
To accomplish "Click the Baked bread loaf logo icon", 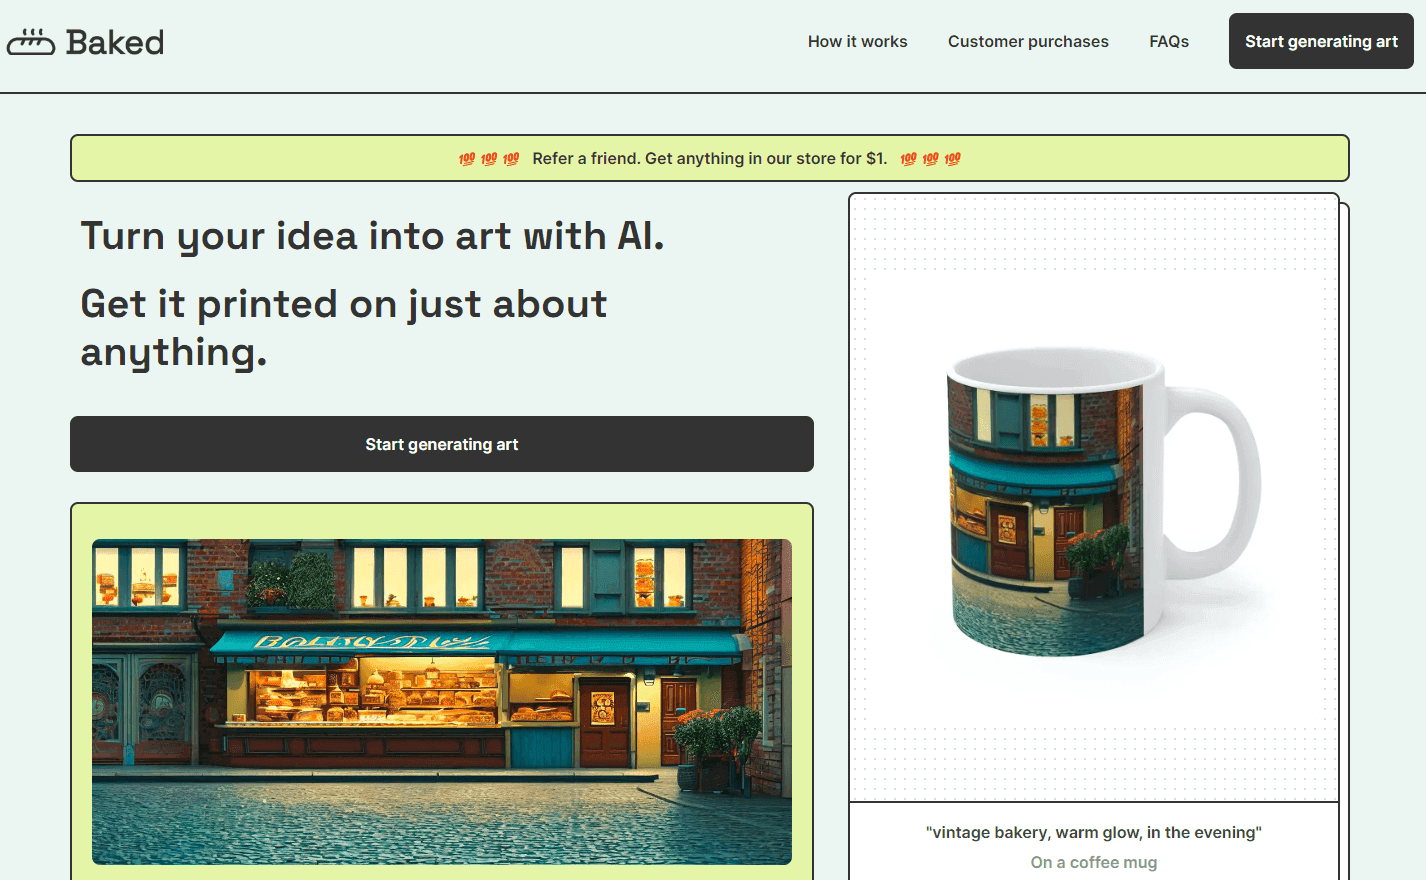I will (x=31, y=42).
